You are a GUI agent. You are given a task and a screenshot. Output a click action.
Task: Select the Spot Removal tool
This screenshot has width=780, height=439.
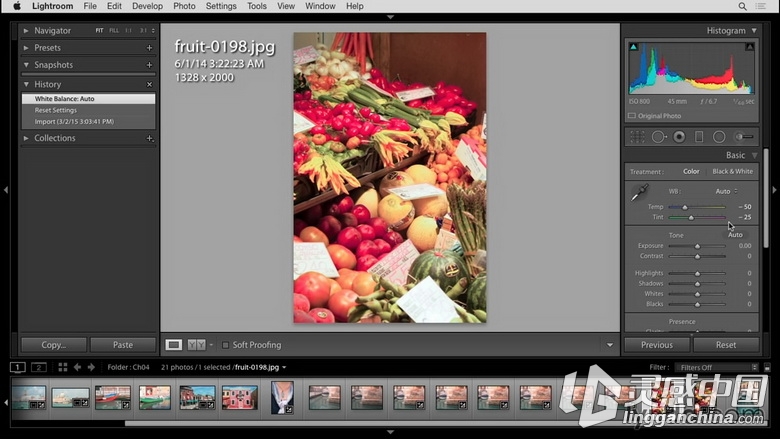(659, 137)
